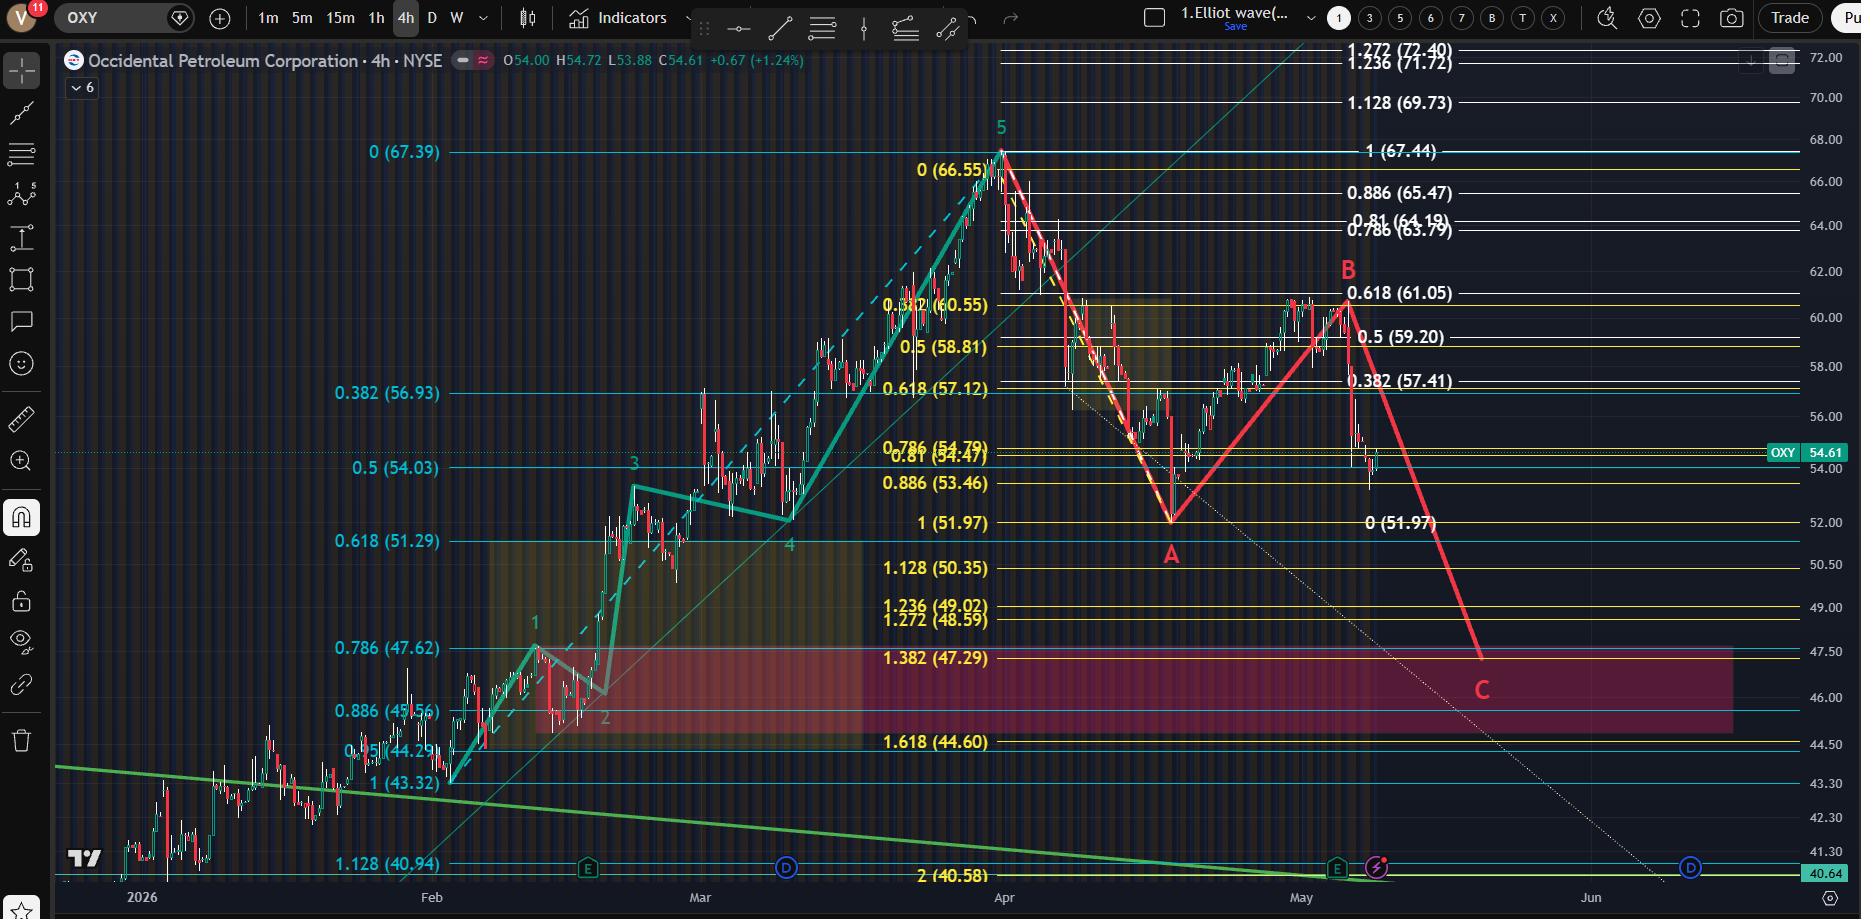Open the Fibonacci tools group in sidebar
Image resolution: width=1861 pixels, height=919 pixels.
[21, 154]
